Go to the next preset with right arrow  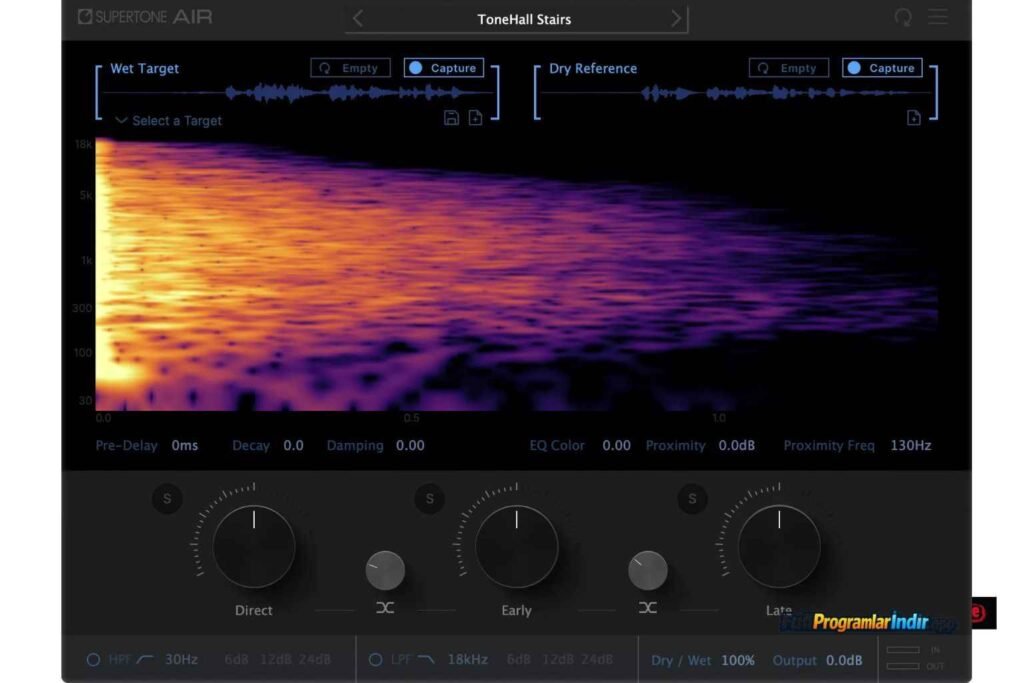click(x=677, y=19)
